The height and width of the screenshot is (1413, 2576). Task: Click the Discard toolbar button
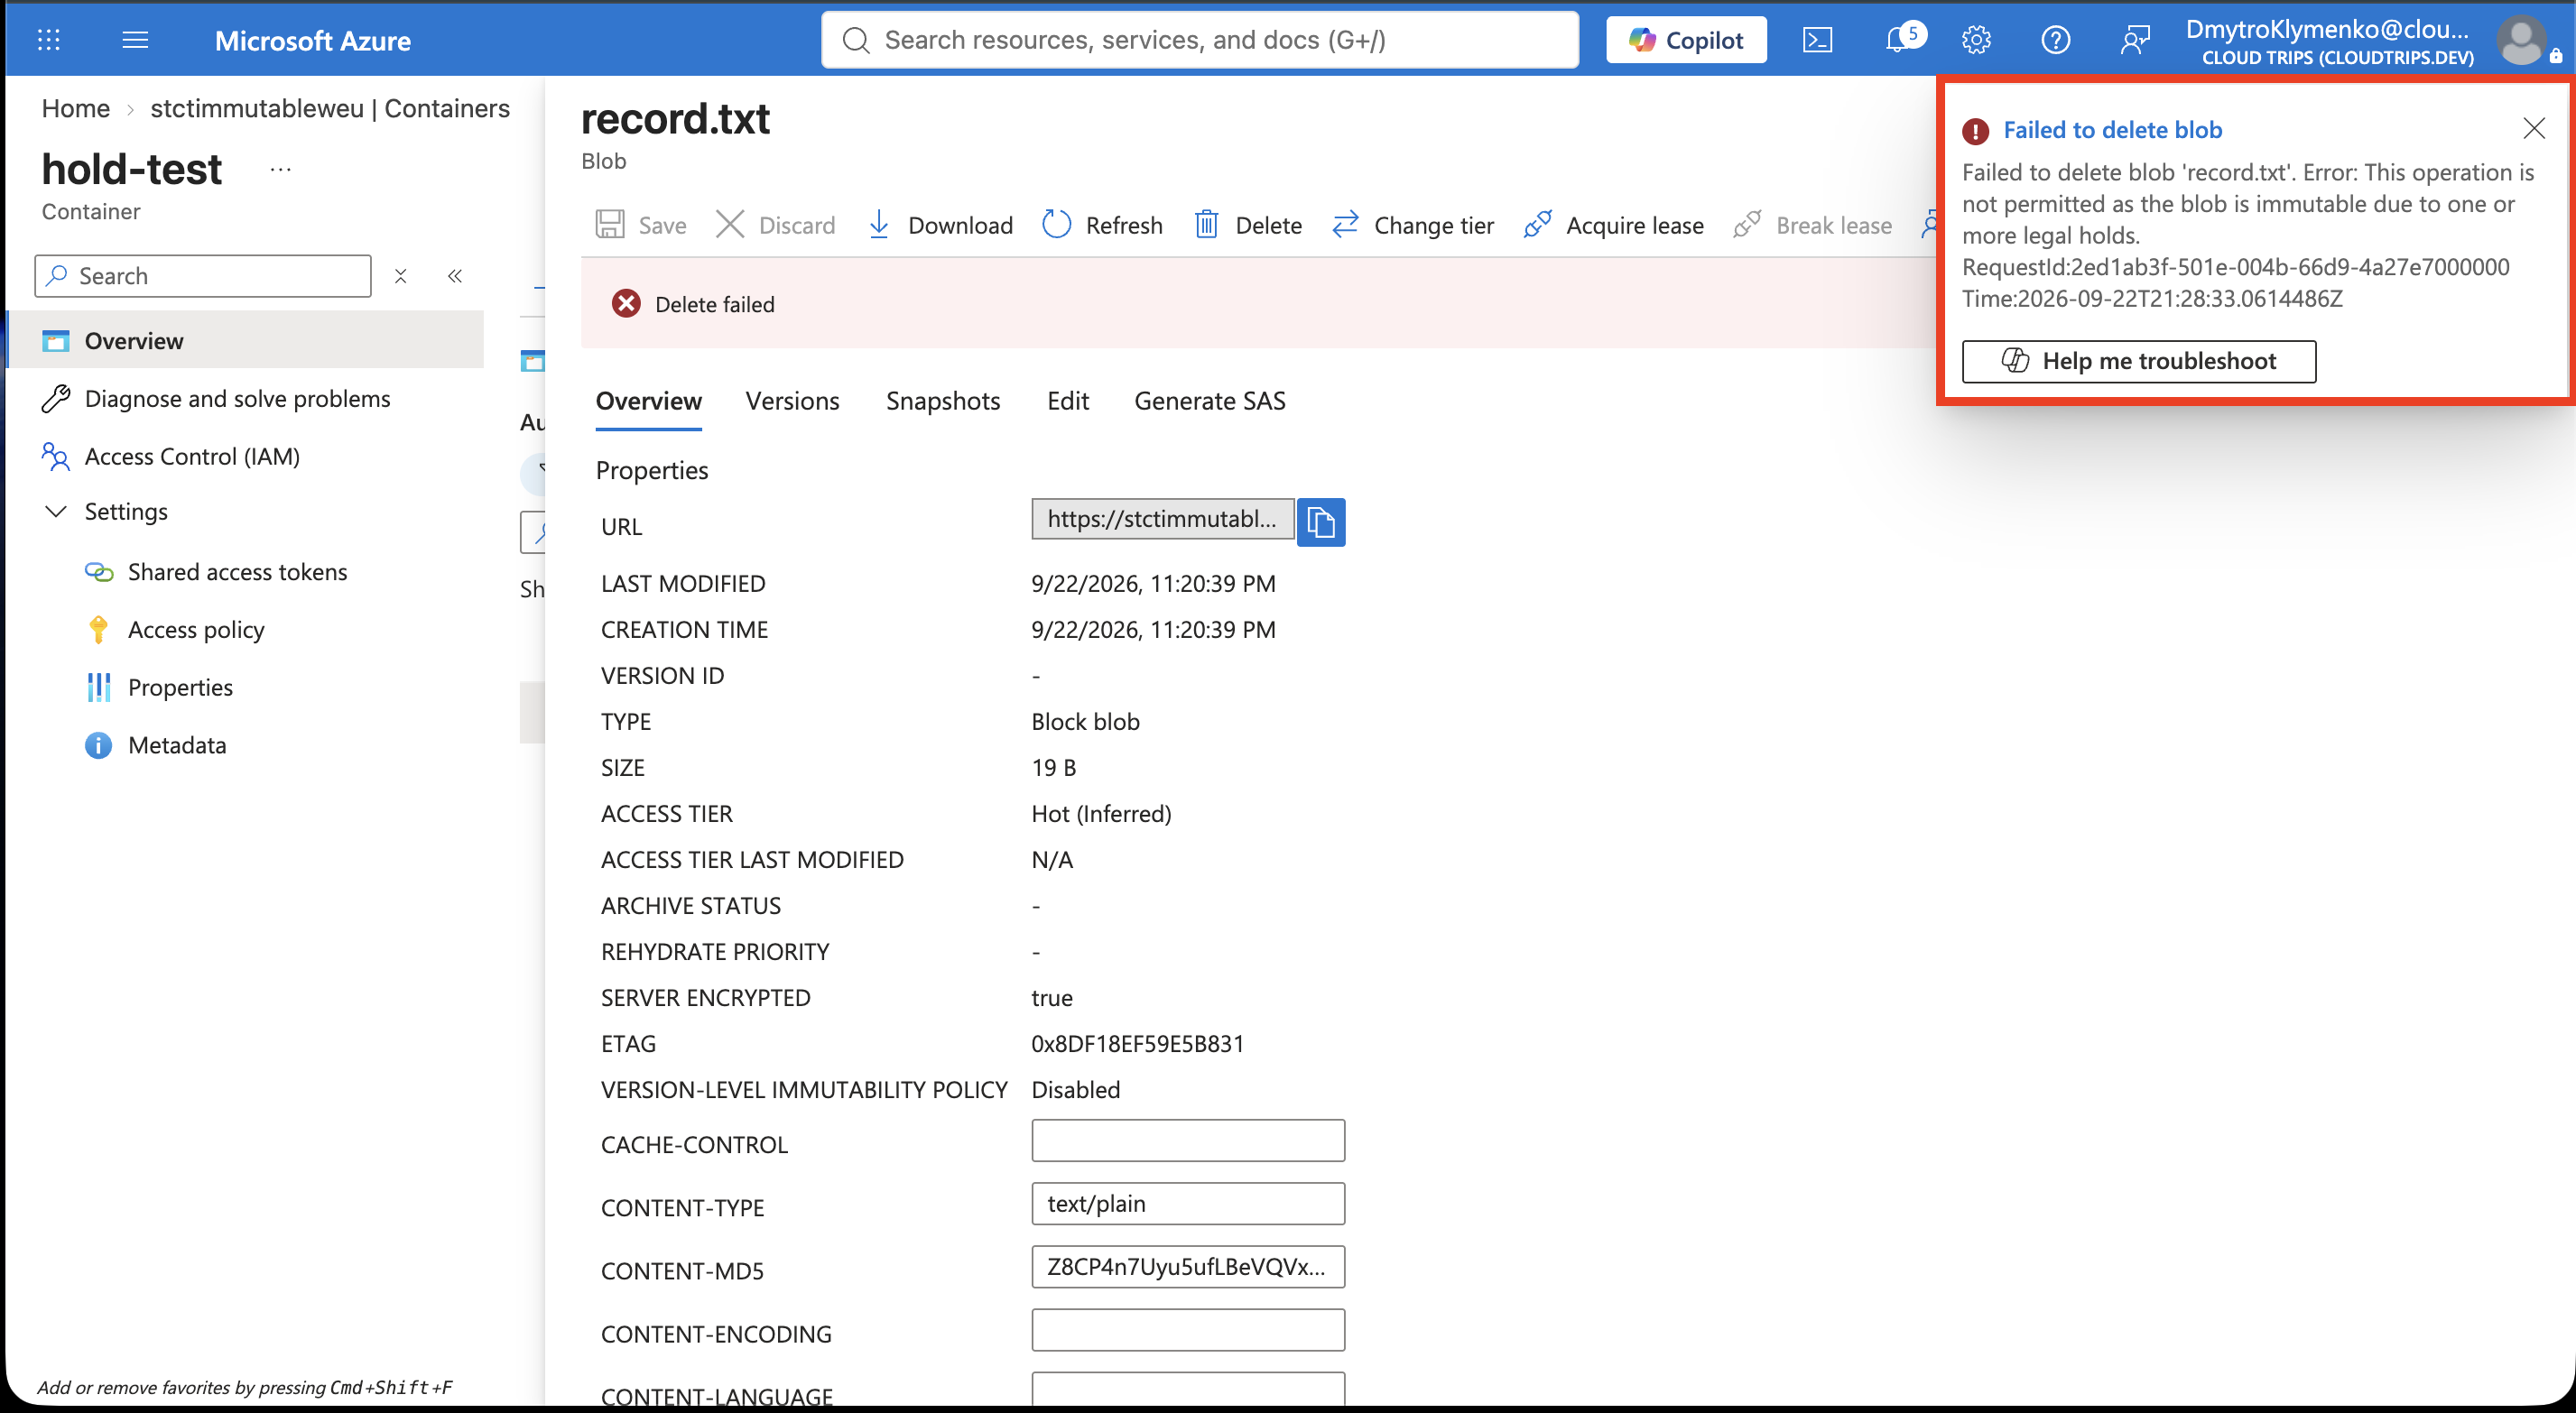pyautogui.click(x=776, y=225)
